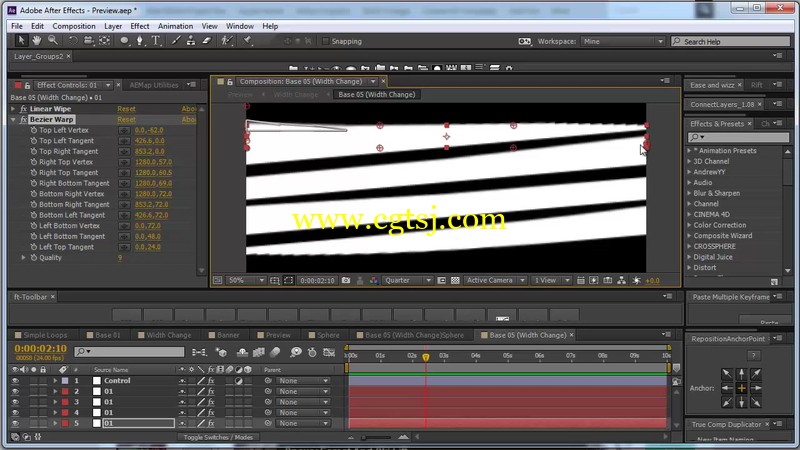
Task: Toggle the transparency grid in viewer
Action: (455, 280)
